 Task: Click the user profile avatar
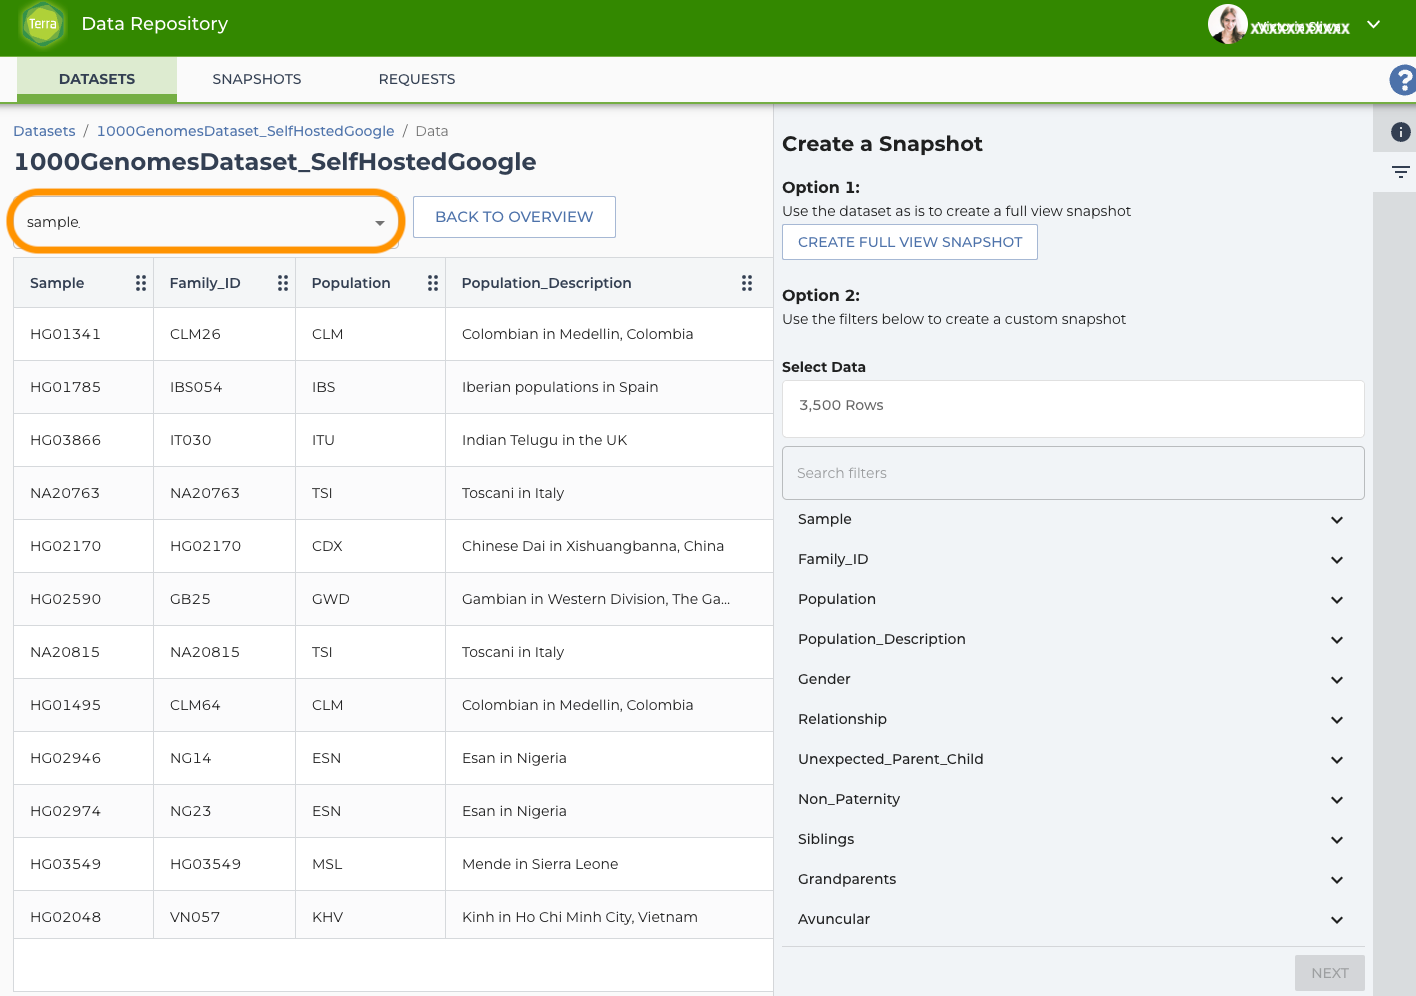[1227, 25]
